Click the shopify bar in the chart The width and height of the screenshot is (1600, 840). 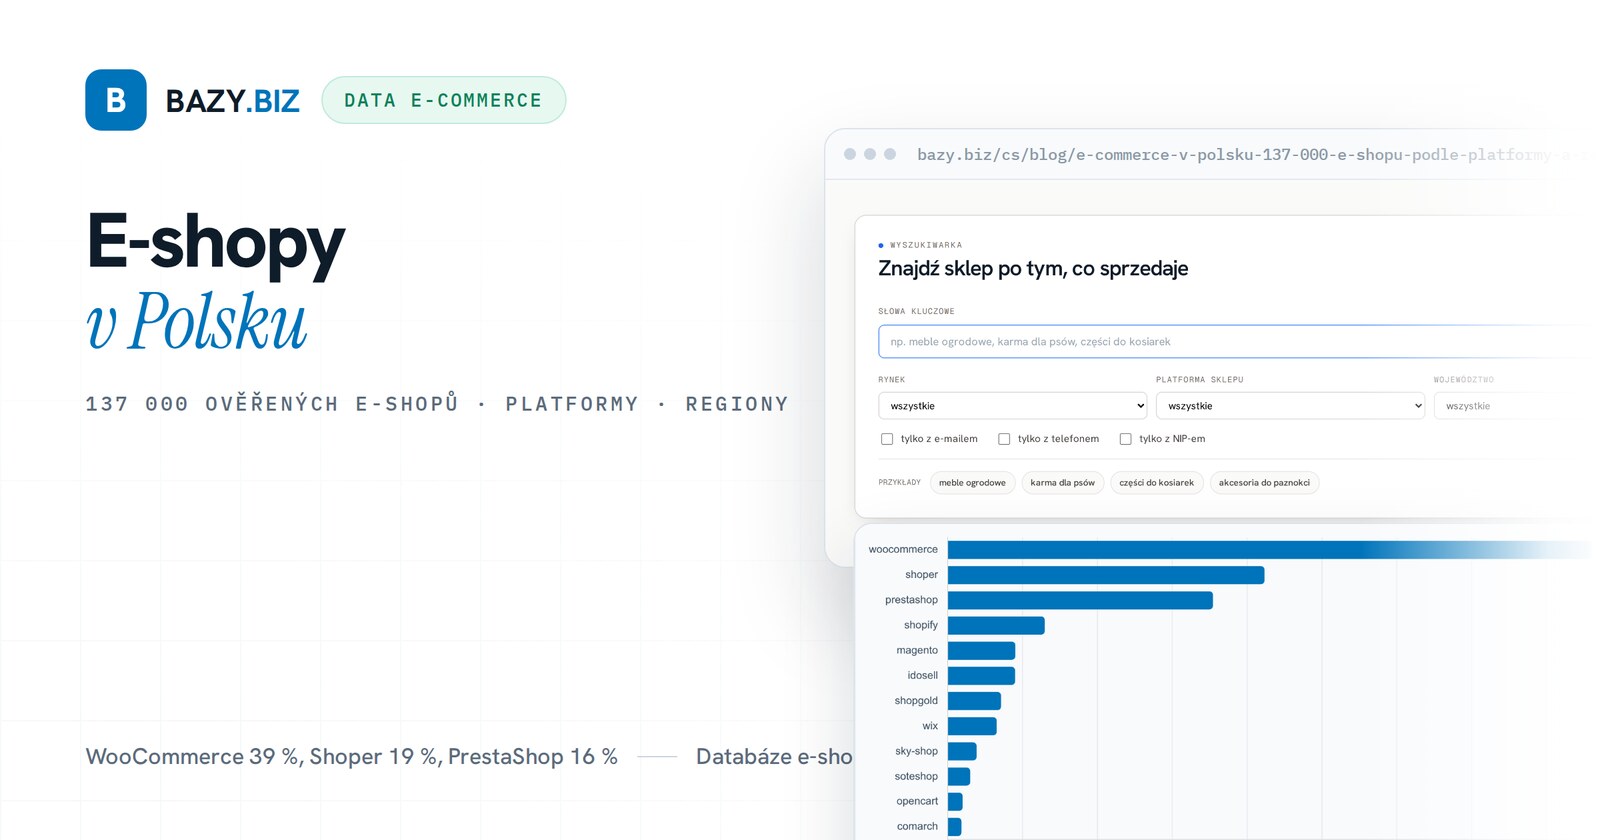coord(996,625)
